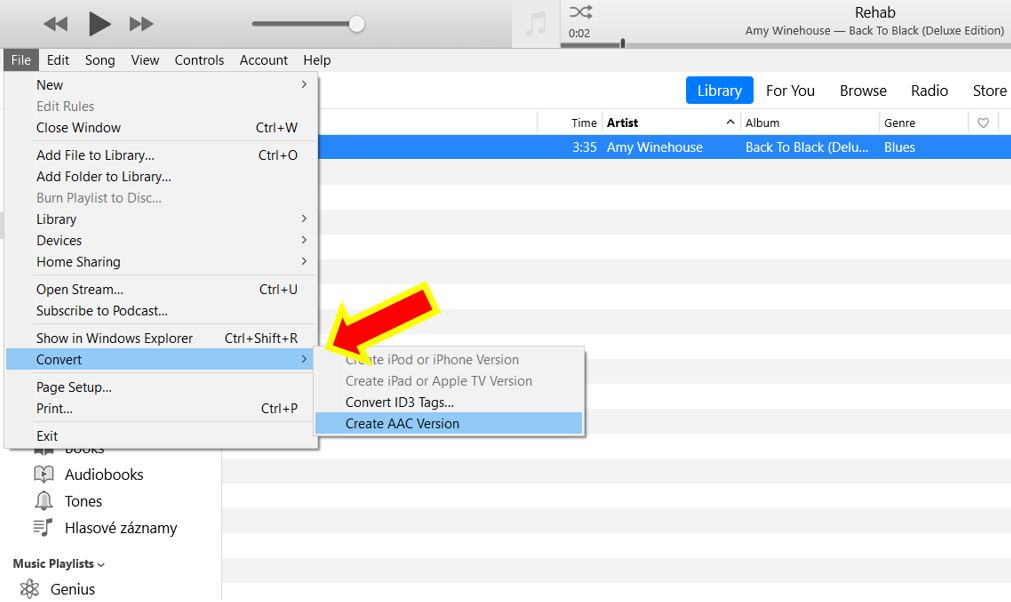The image size is (1011, 602).
Task: Click the play button
Action: coord(99,24)
